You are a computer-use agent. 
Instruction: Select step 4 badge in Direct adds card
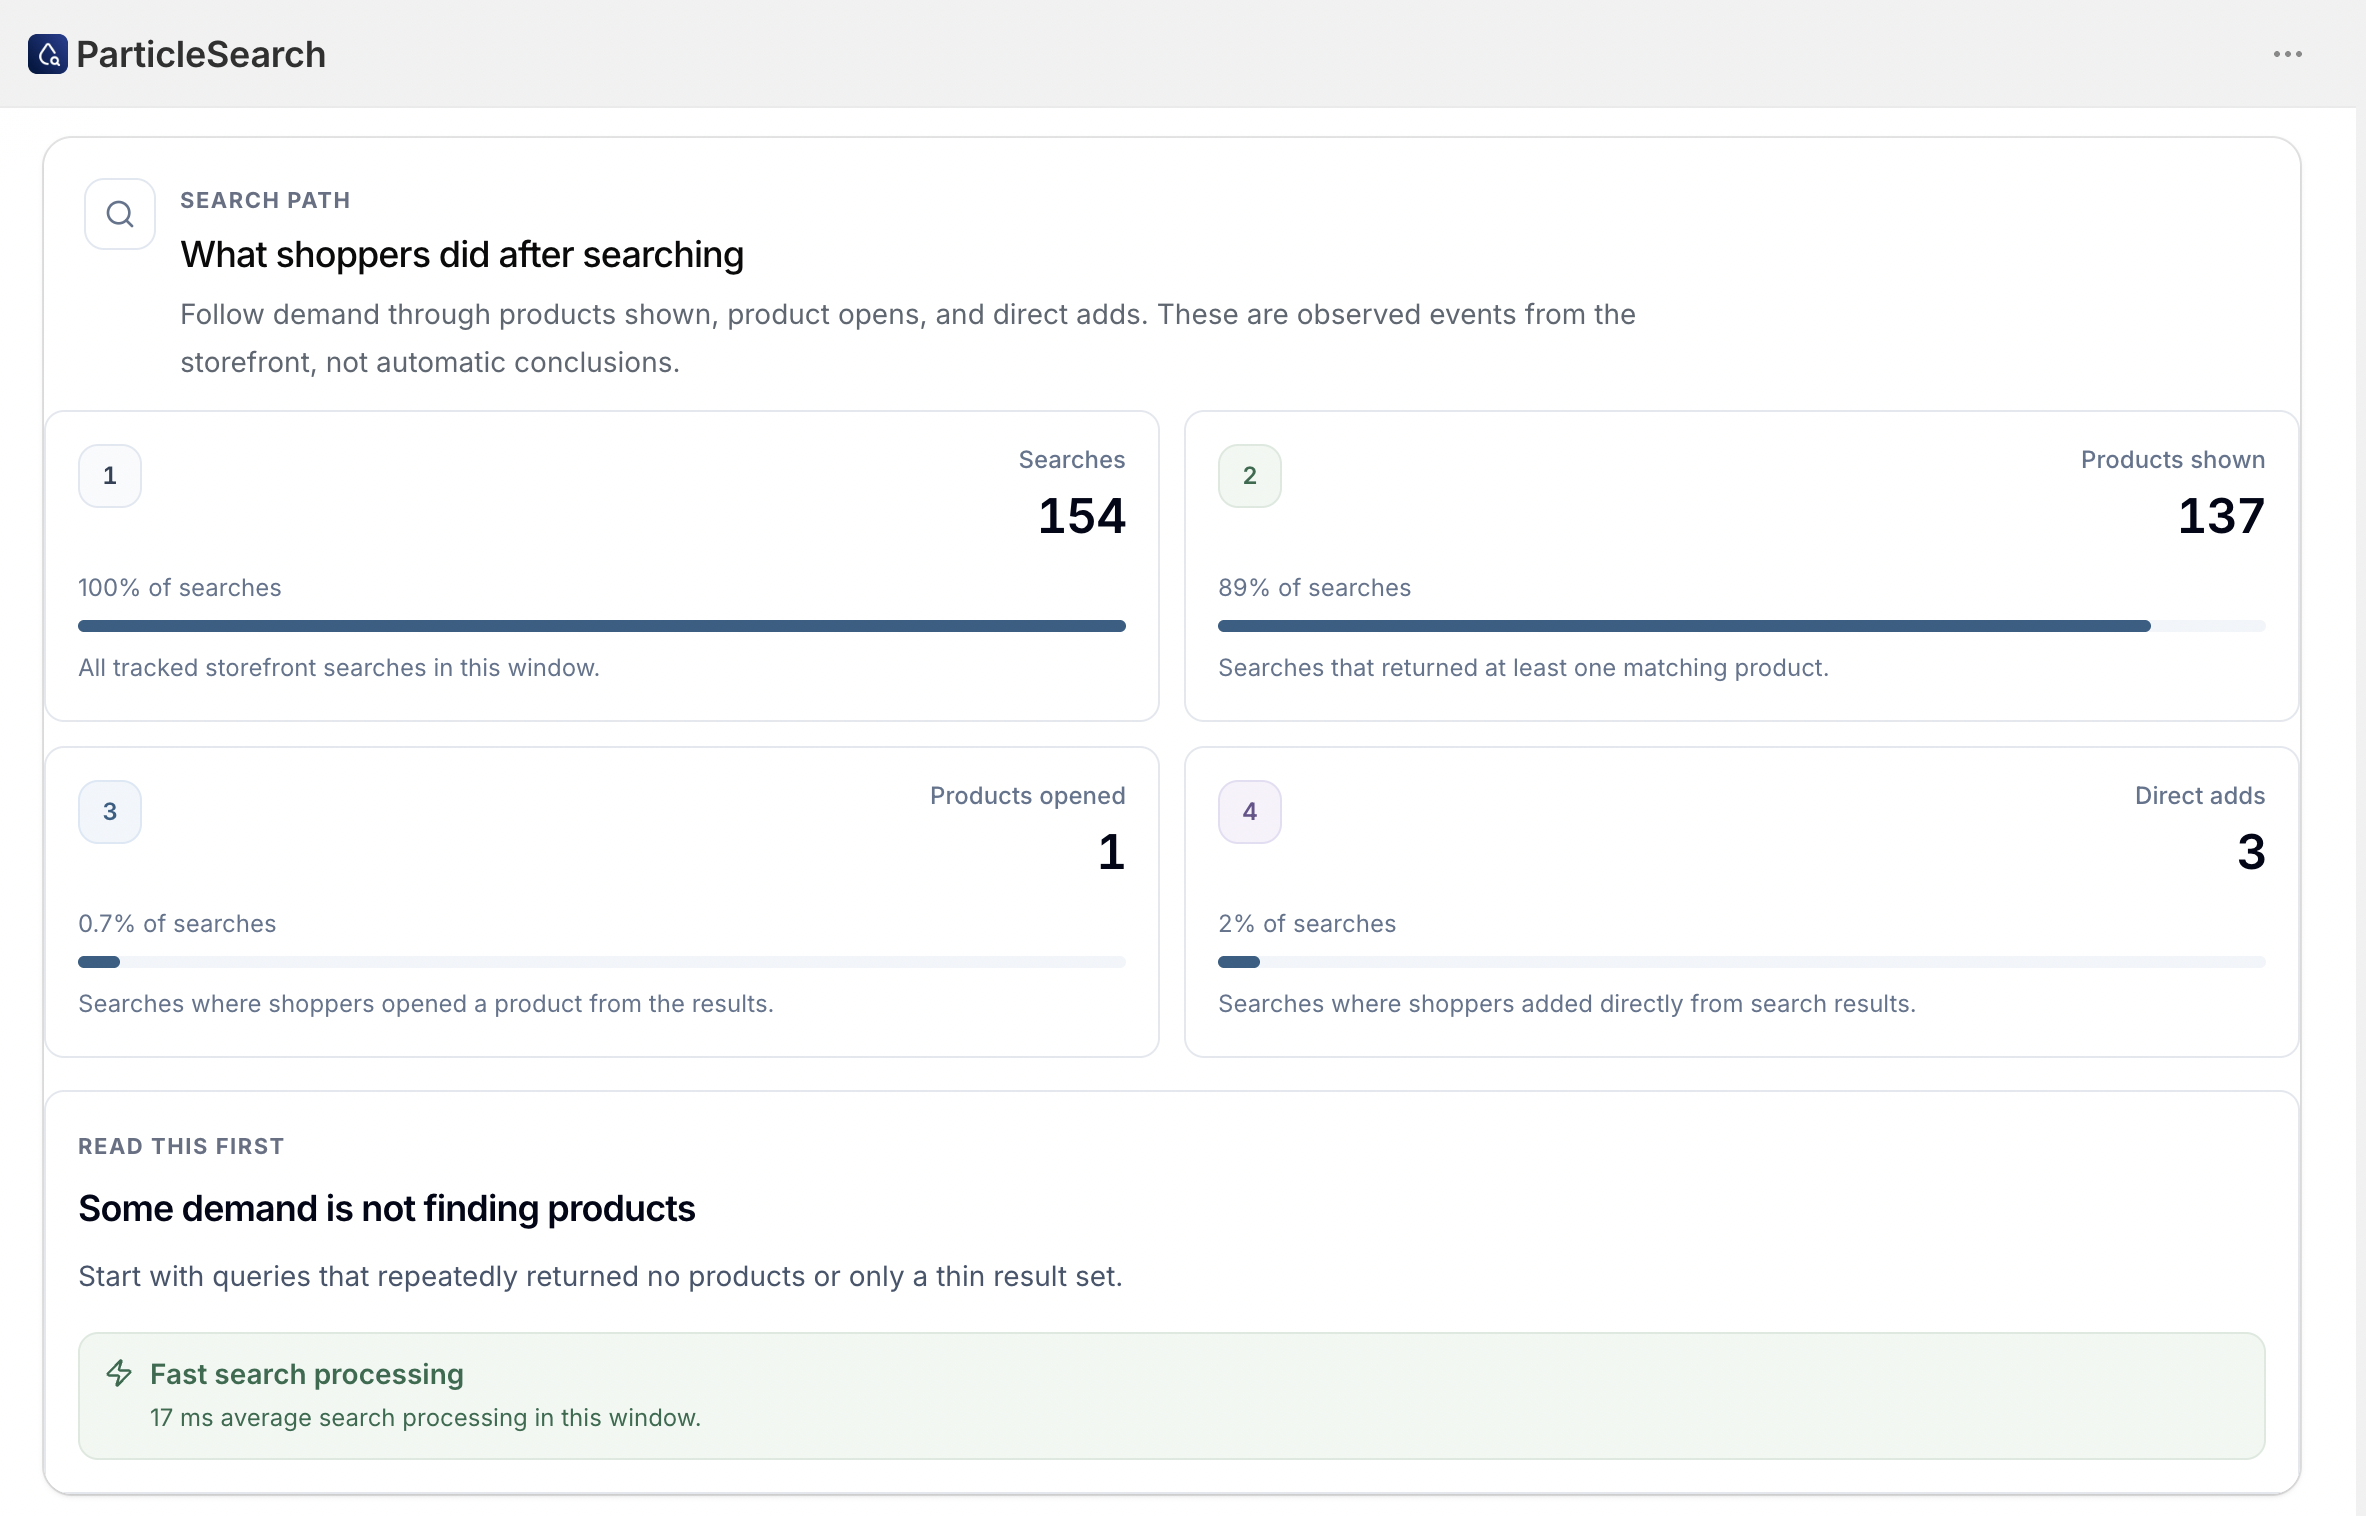(1250, 812)
